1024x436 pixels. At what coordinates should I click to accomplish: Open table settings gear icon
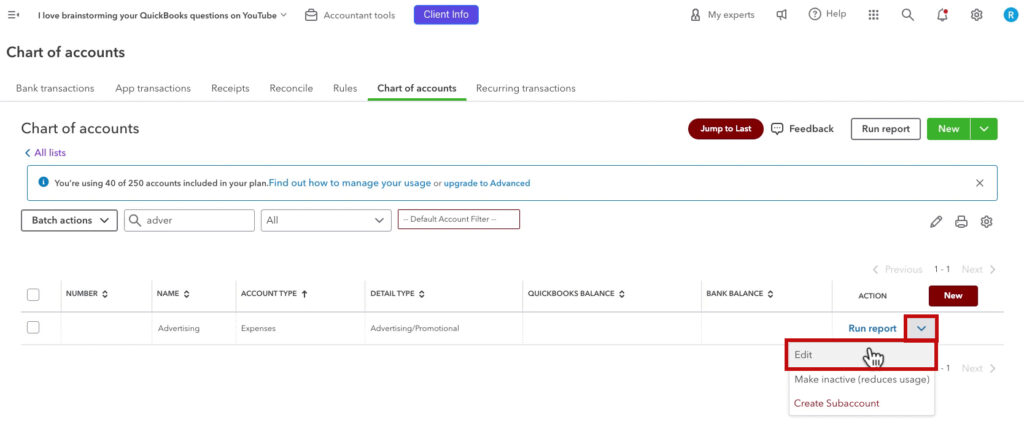(x=986, y=222)
